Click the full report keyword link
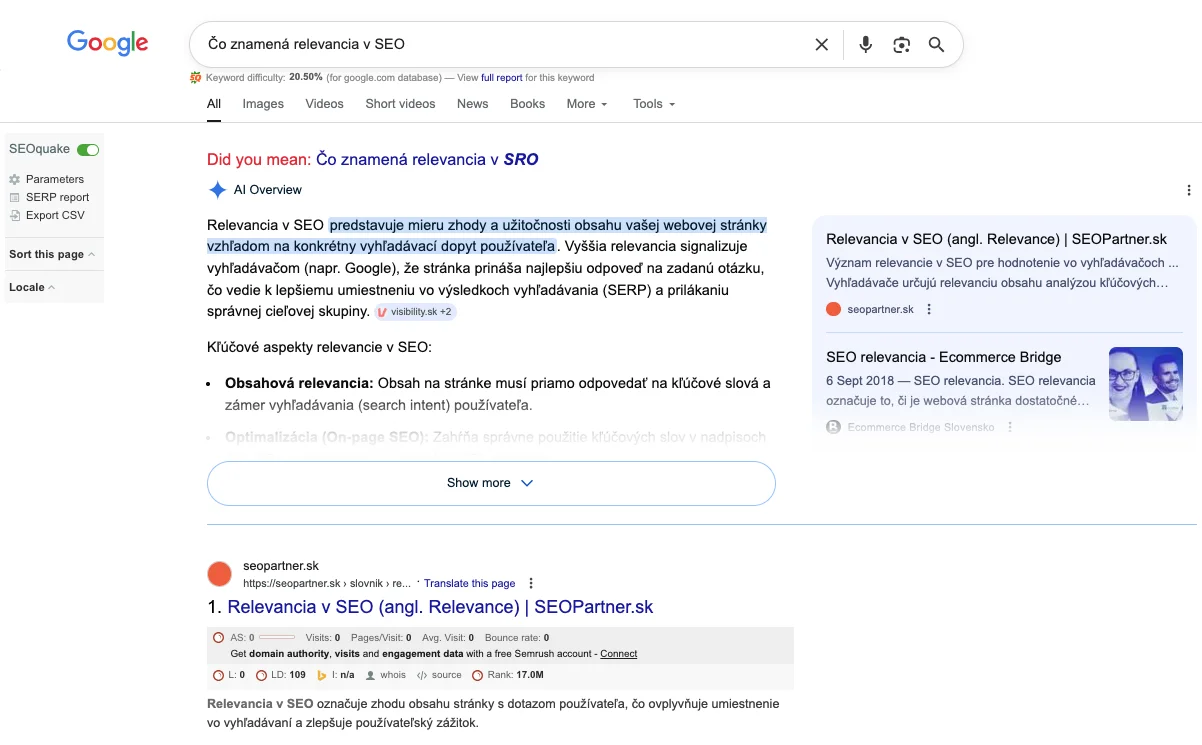The image size is (1202, 745). tap(501, 78)
